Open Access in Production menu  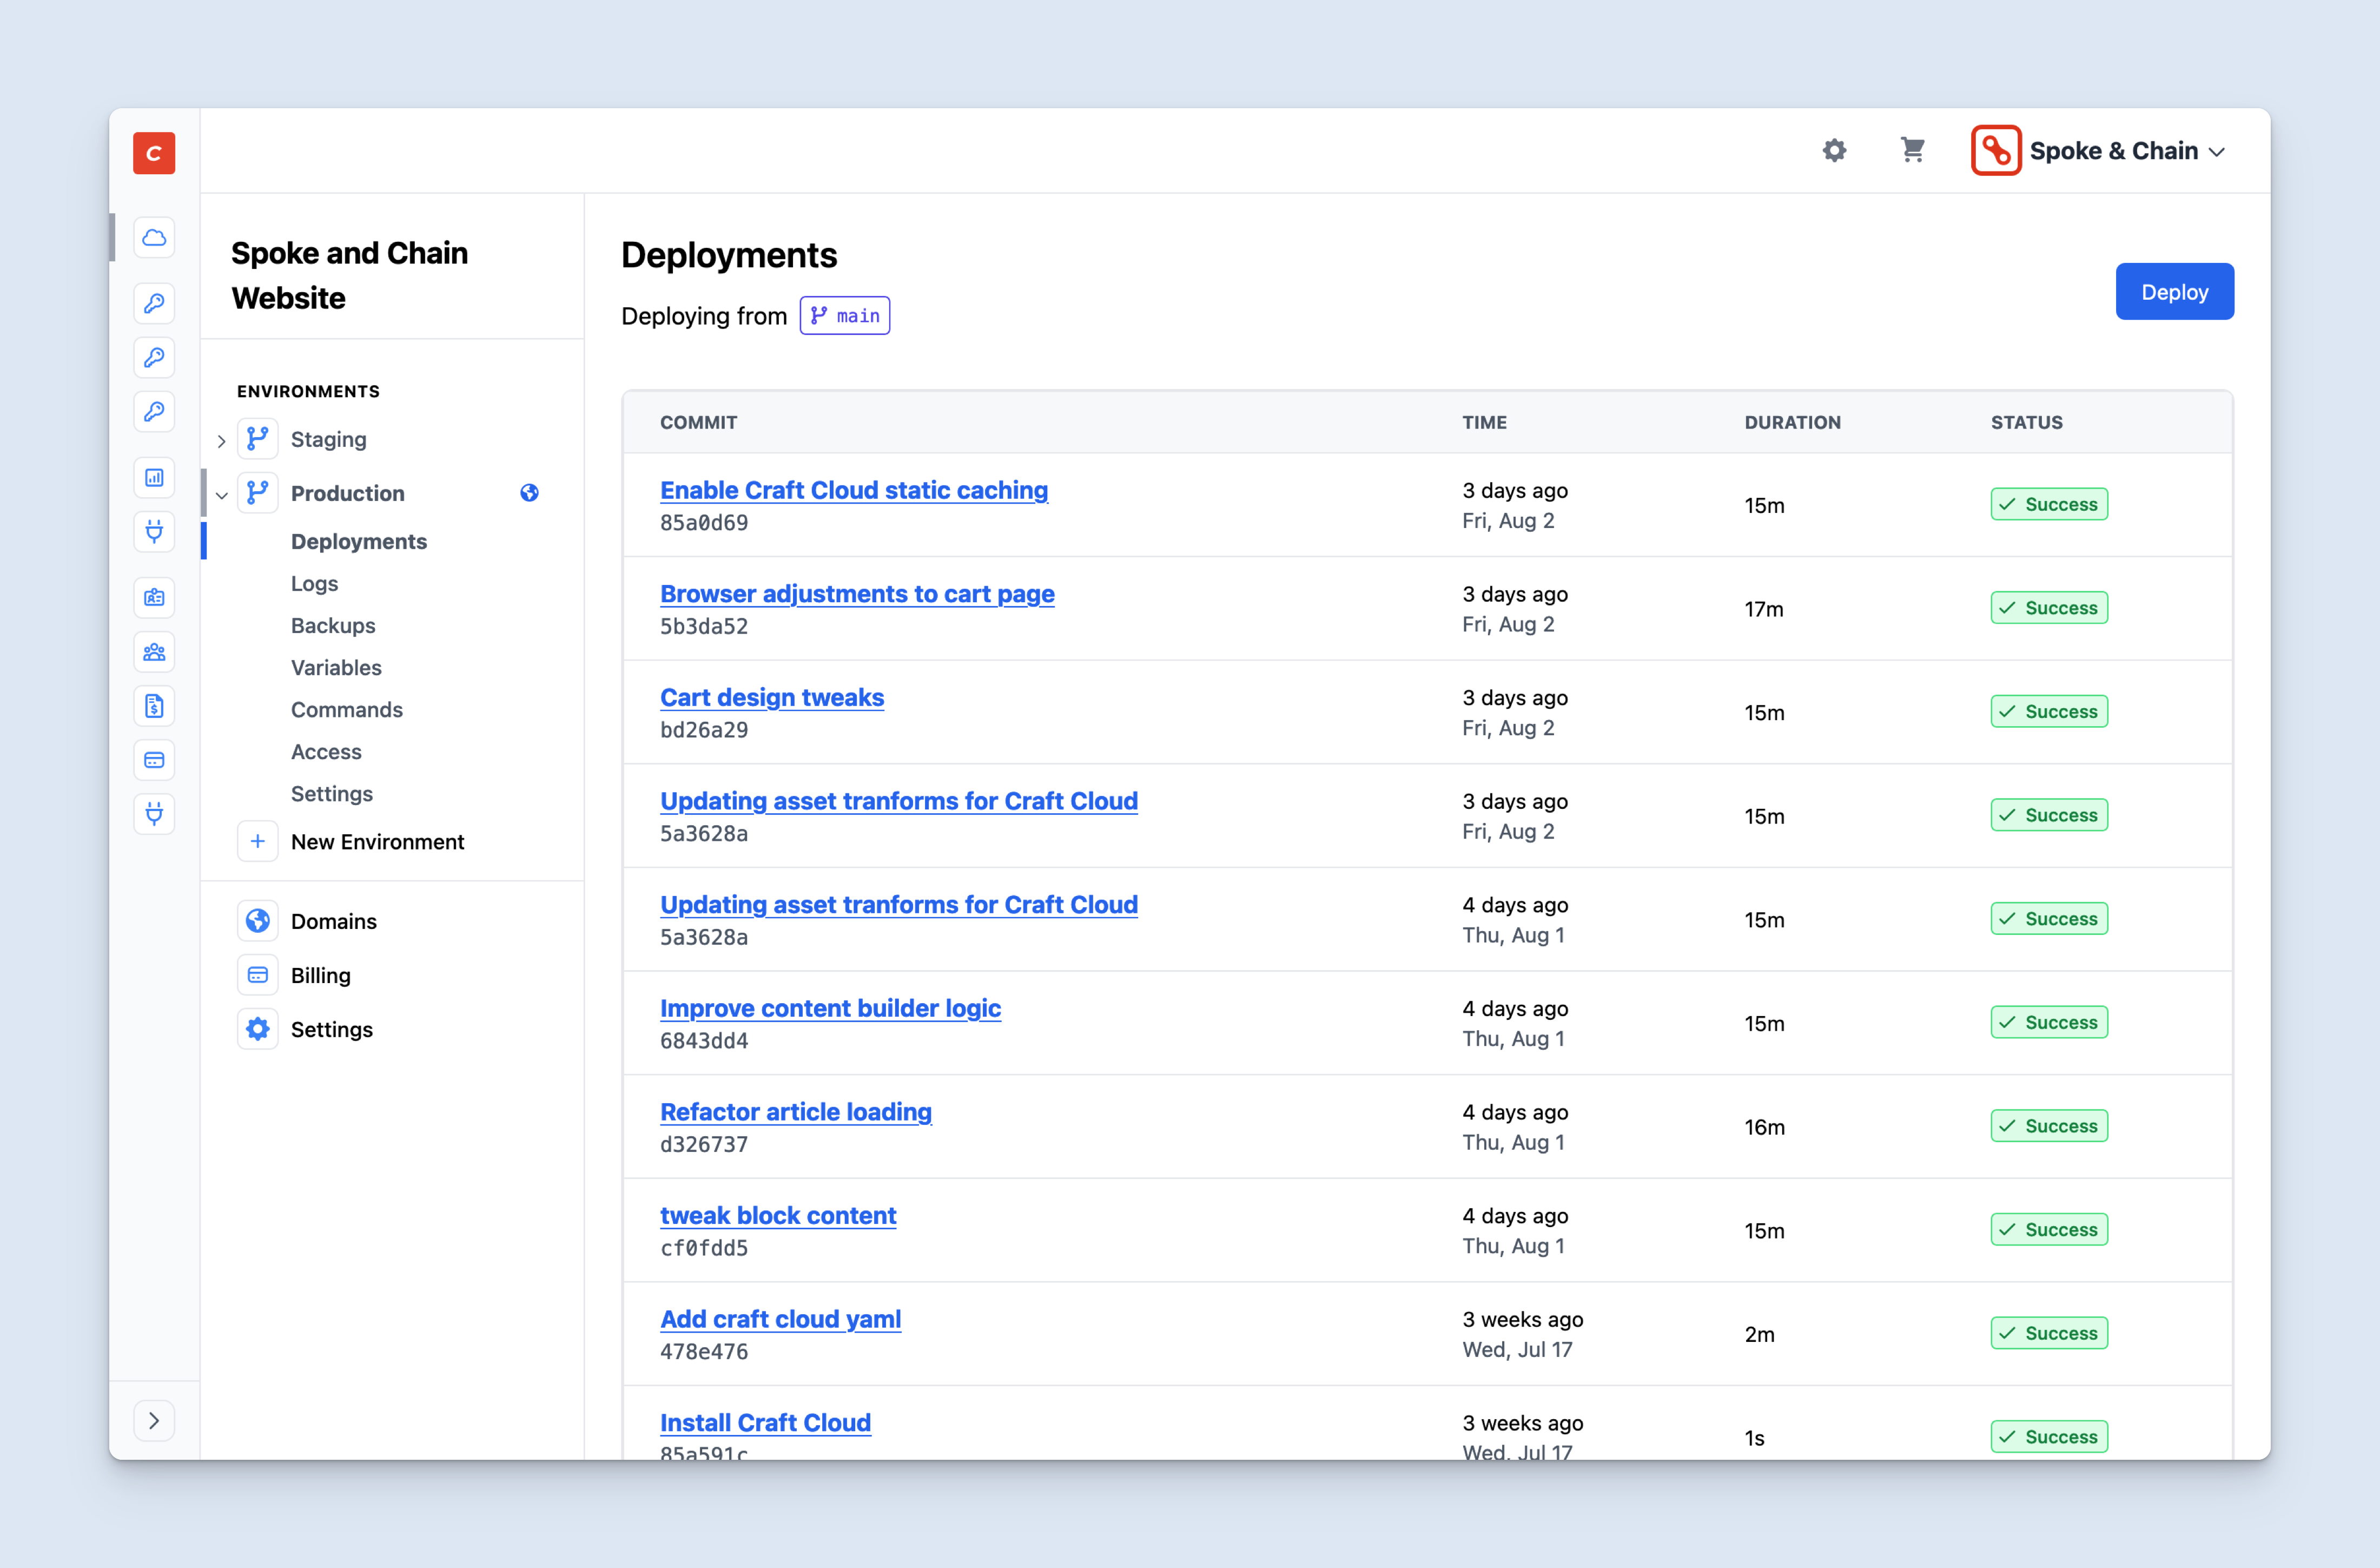tap(326, 751)
